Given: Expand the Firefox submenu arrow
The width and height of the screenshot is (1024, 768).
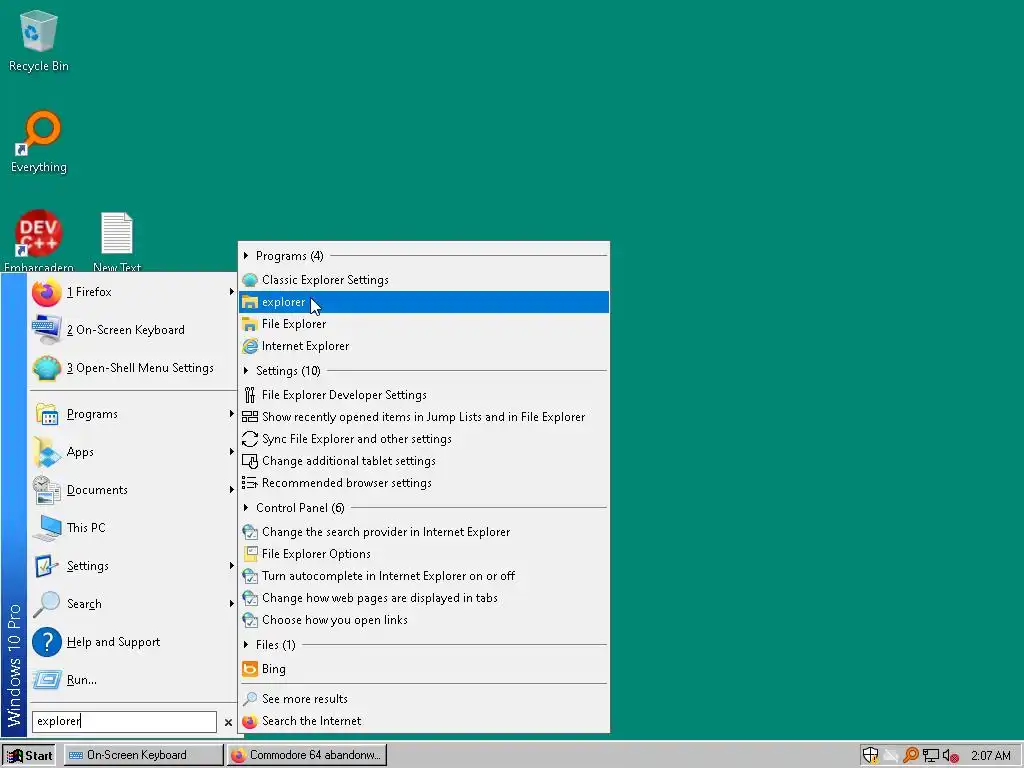Looking at the screenshot, I should pos(231,292).
